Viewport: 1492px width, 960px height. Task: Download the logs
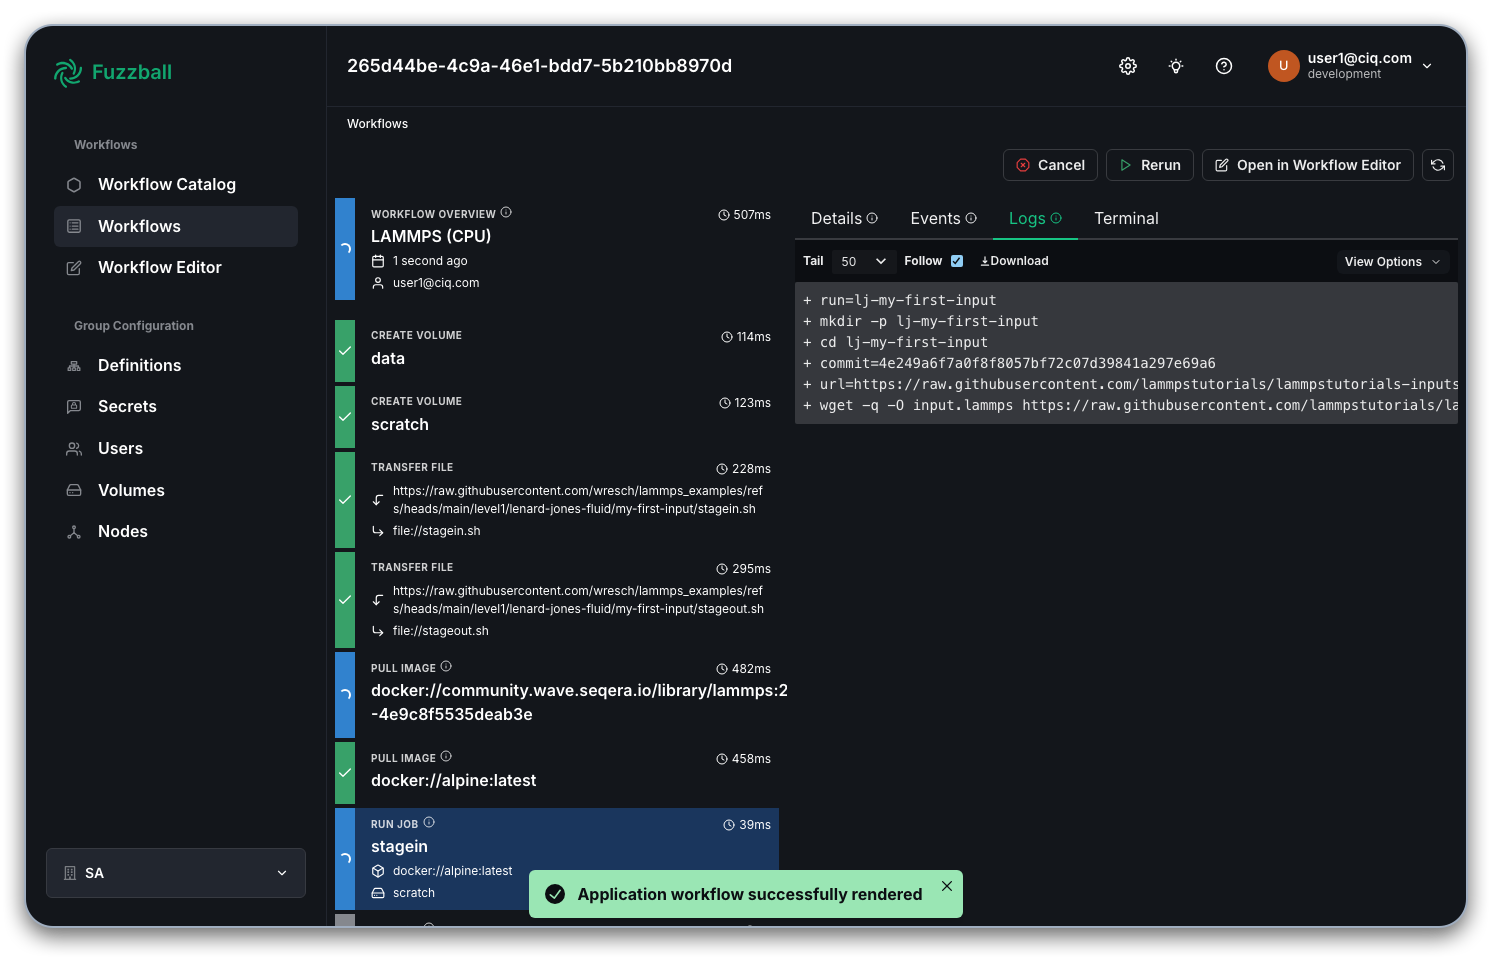click(1014, 261)
